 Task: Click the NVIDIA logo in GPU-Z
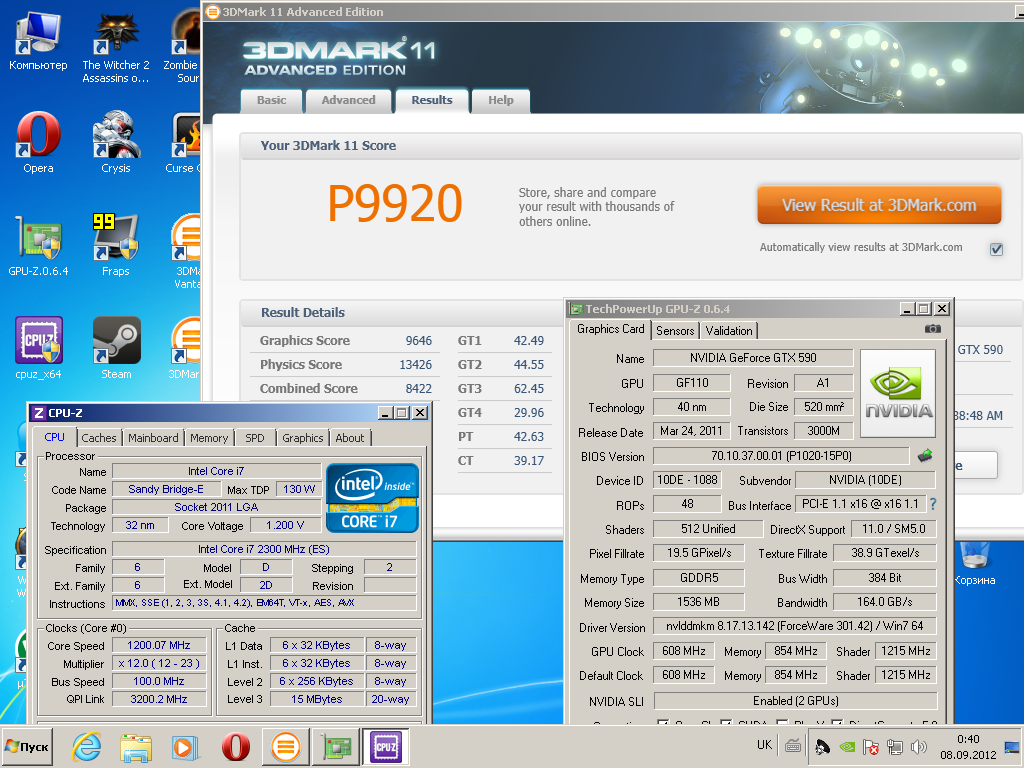(898, 393)
